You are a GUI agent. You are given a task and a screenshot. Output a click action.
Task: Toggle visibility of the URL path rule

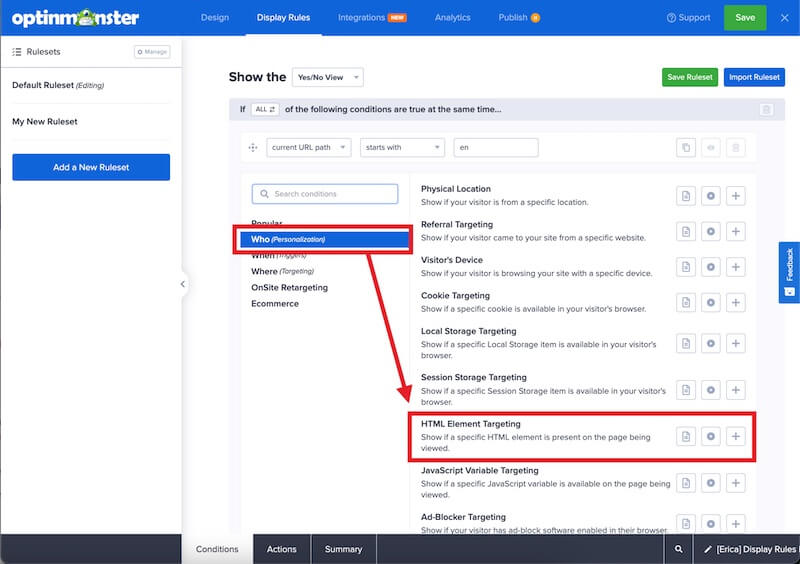(x=711, y=148)
